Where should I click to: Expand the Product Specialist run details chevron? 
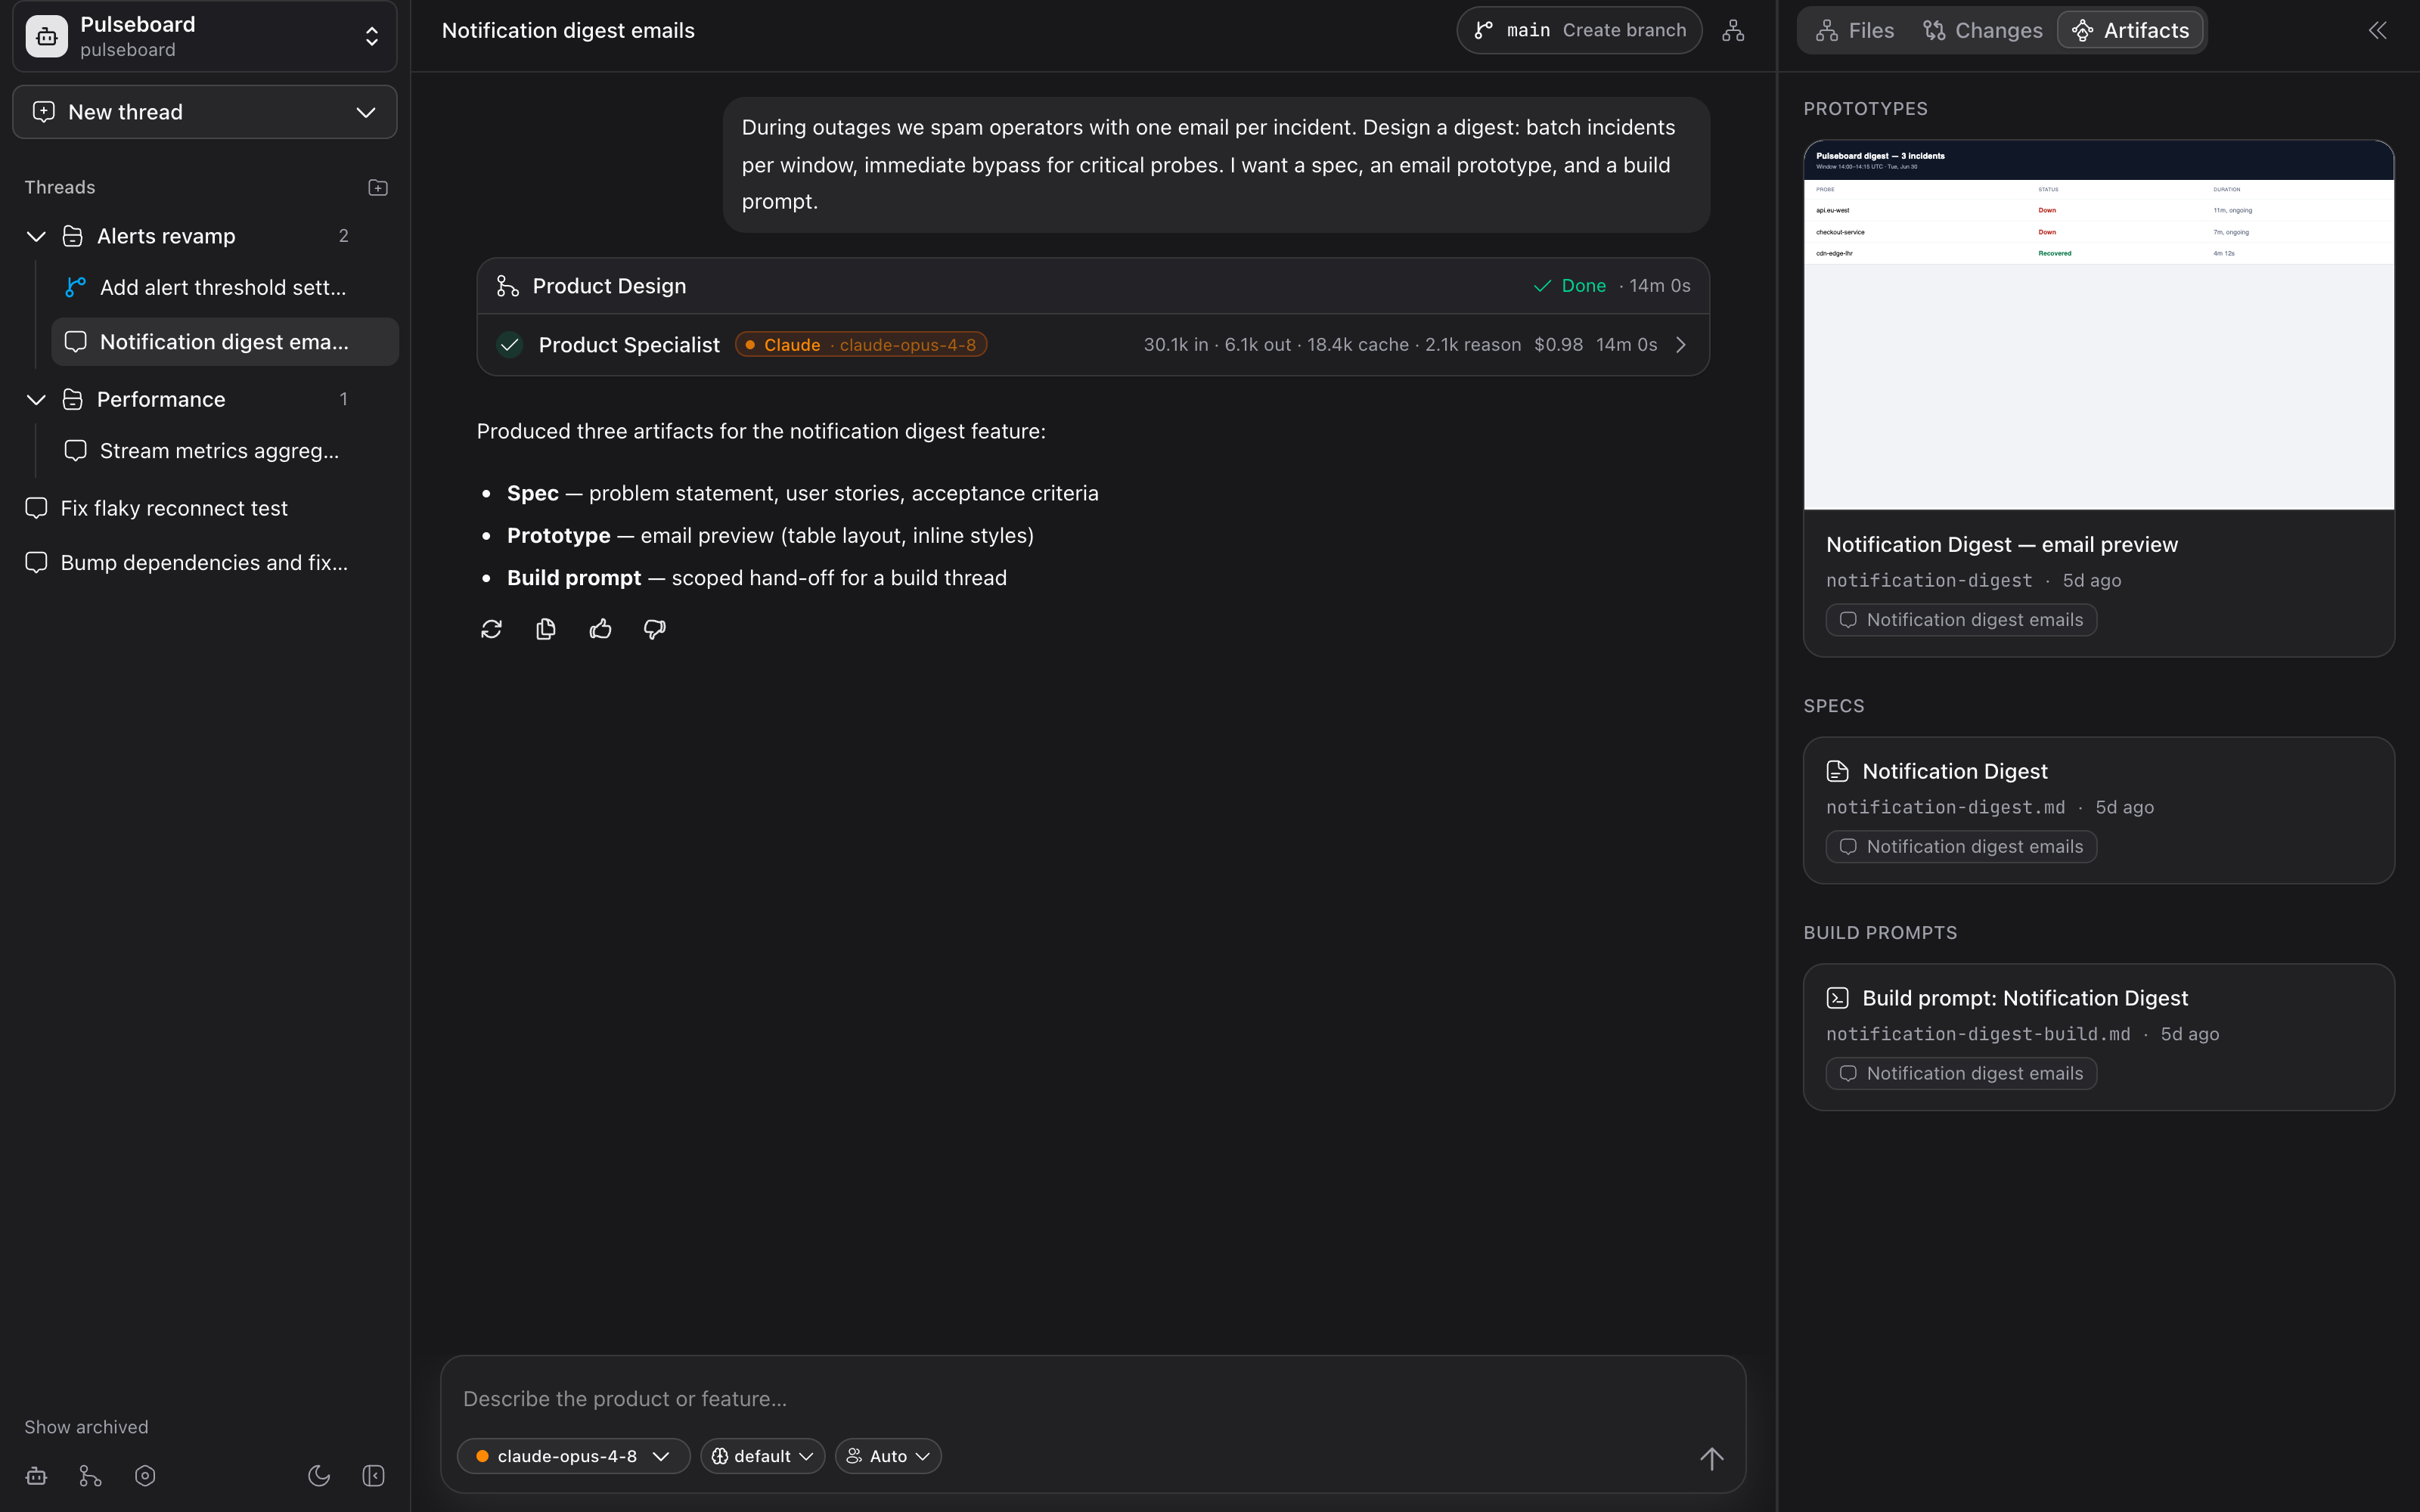pyautogui.click(x=1681, y=345)
